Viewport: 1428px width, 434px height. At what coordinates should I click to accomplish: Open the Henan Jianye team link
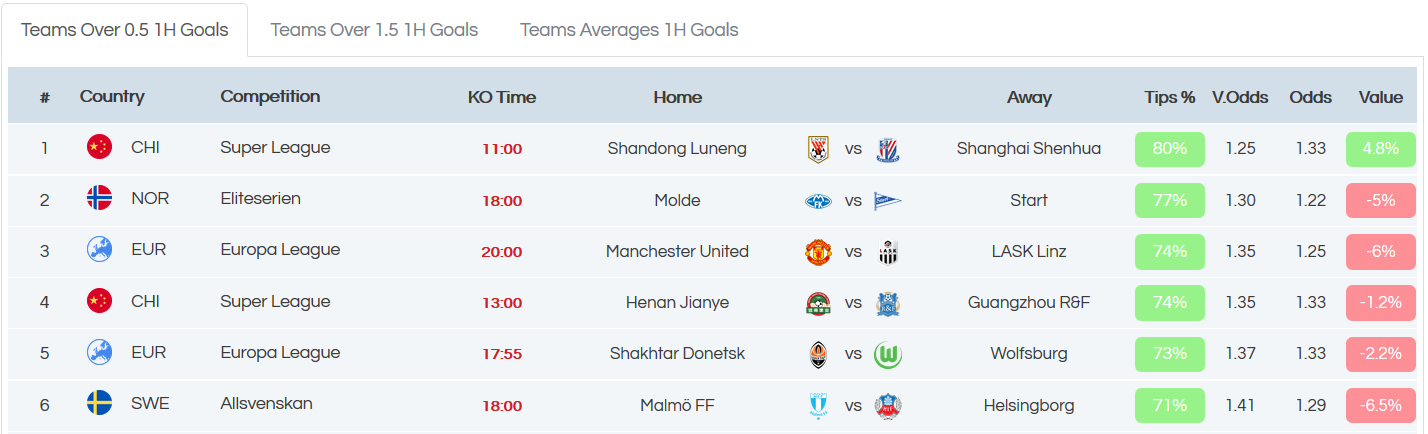pyautogui.click(x=677, y=302)
